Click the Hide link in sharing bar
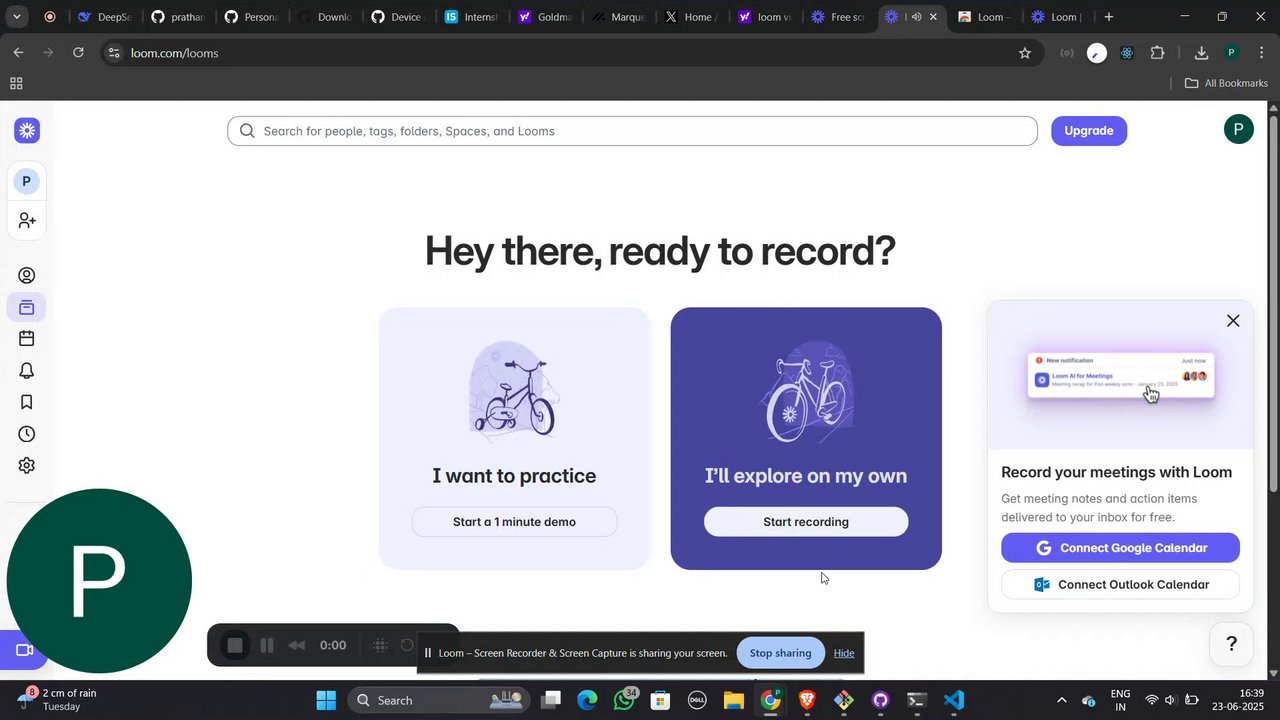The width and height of the screenshot is (1280, 720). 844,653
